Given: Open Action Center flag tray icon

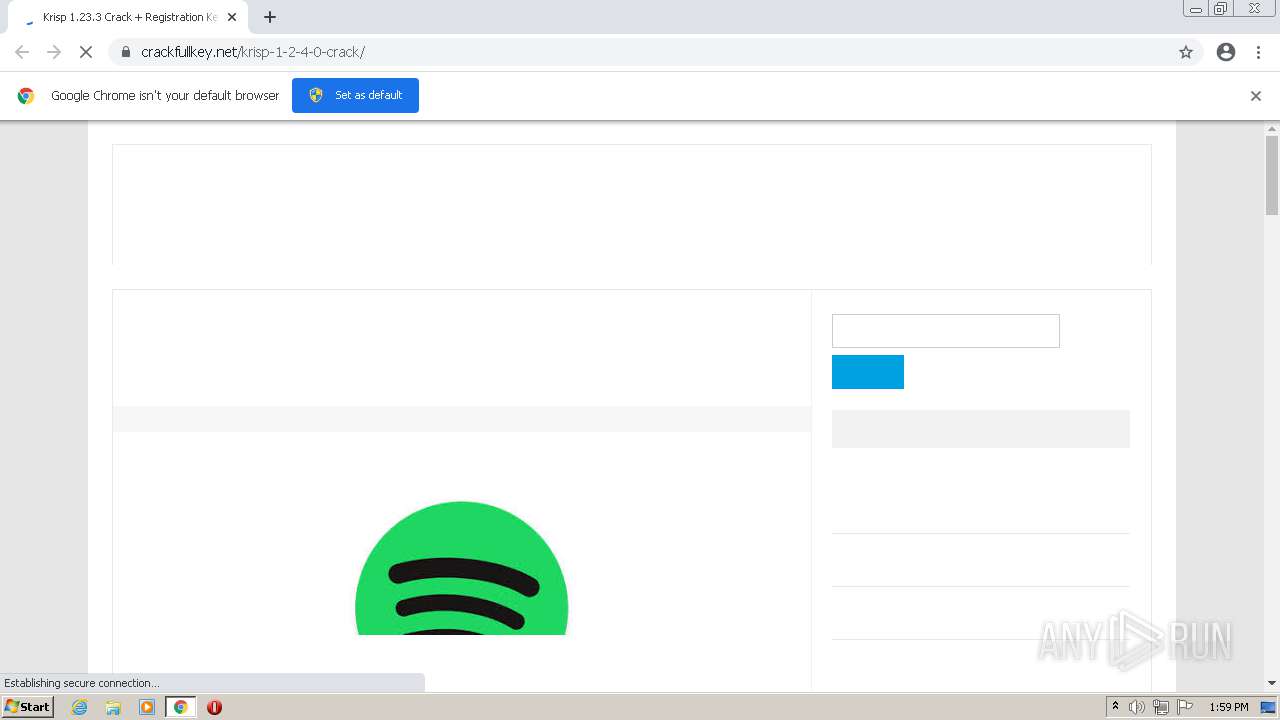Looking at the screenshot, I should pos(1185,707).
